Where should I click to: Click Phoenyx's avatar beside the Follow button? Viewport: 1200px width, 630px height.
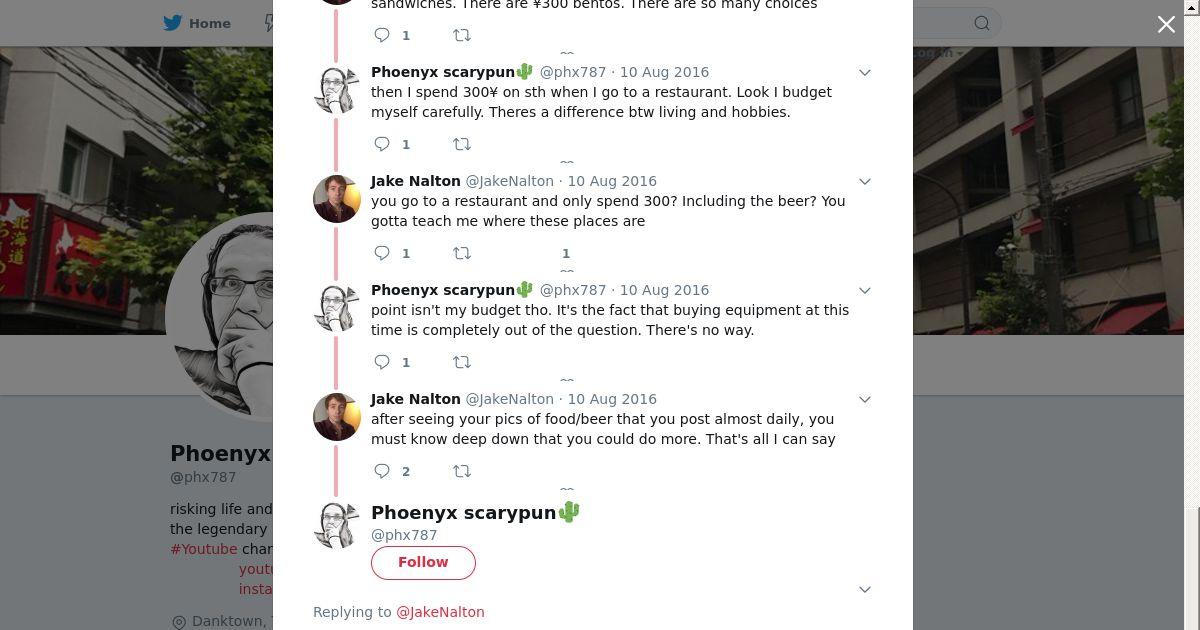pos(337,524)
